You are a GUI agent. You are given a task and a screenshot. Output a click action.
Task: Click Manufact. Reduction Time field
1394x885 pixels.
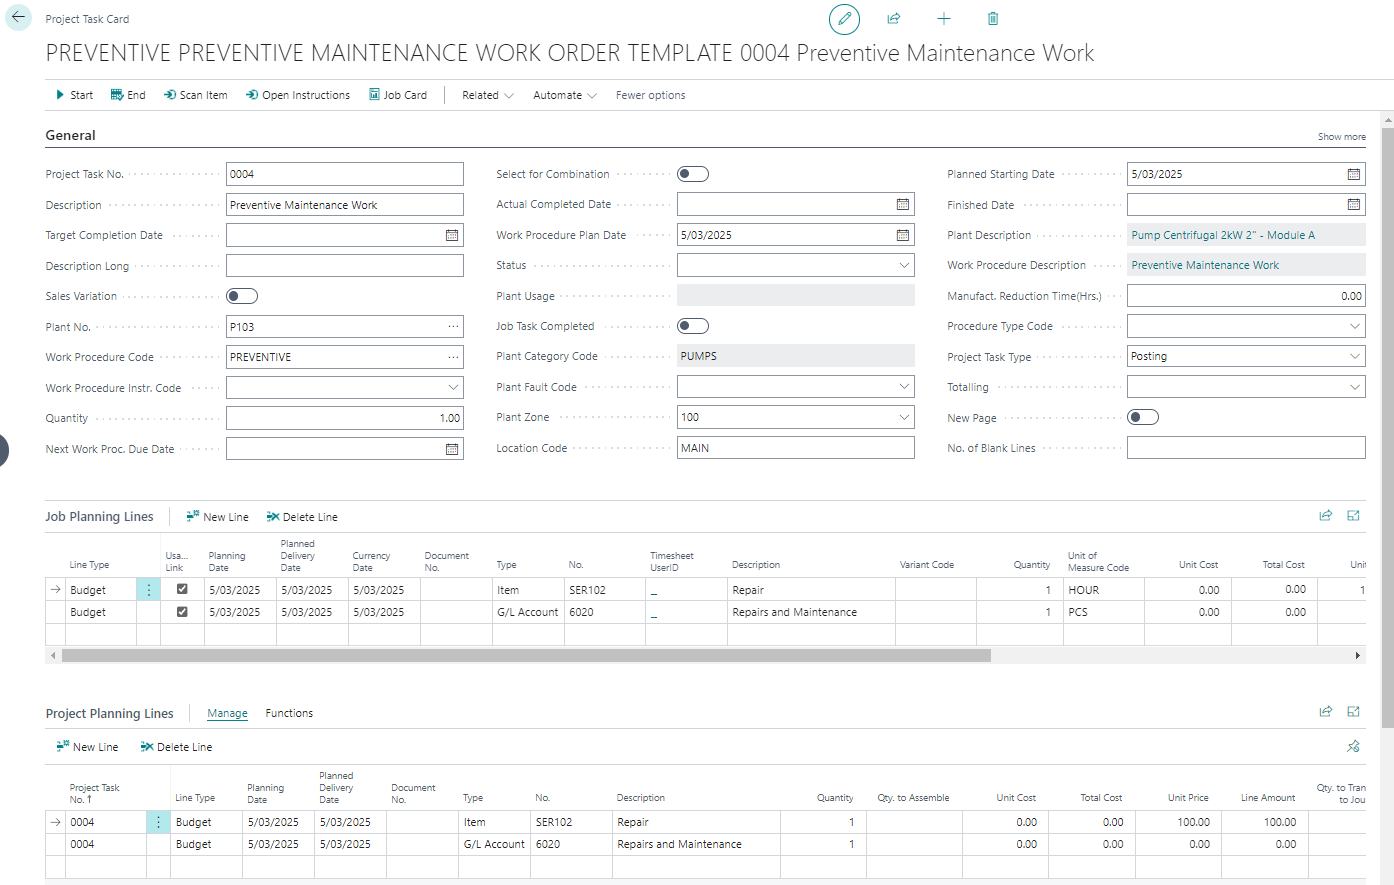pyautogui.click(x=1246, y=296)
